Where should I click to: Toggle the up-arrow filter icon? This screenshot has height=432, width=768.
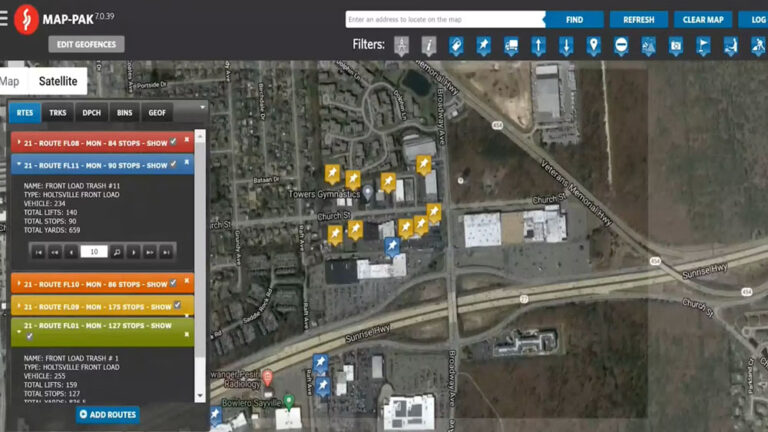pos(539,46)
